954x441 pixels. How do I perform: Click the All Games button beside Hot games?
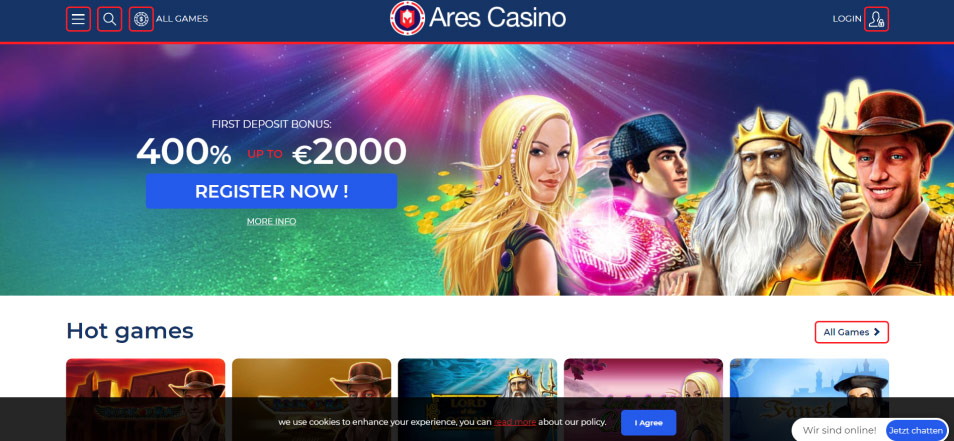click(x=852, y=332)
